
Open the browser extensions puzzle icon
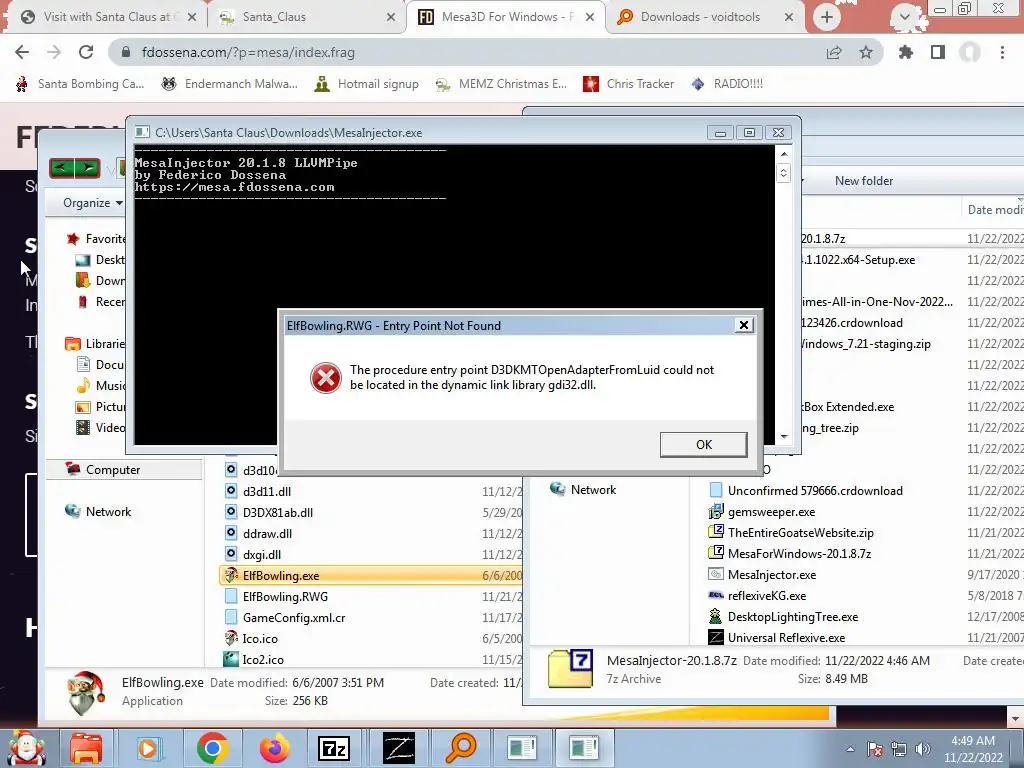pyautogui.click(x=906, y=52)
